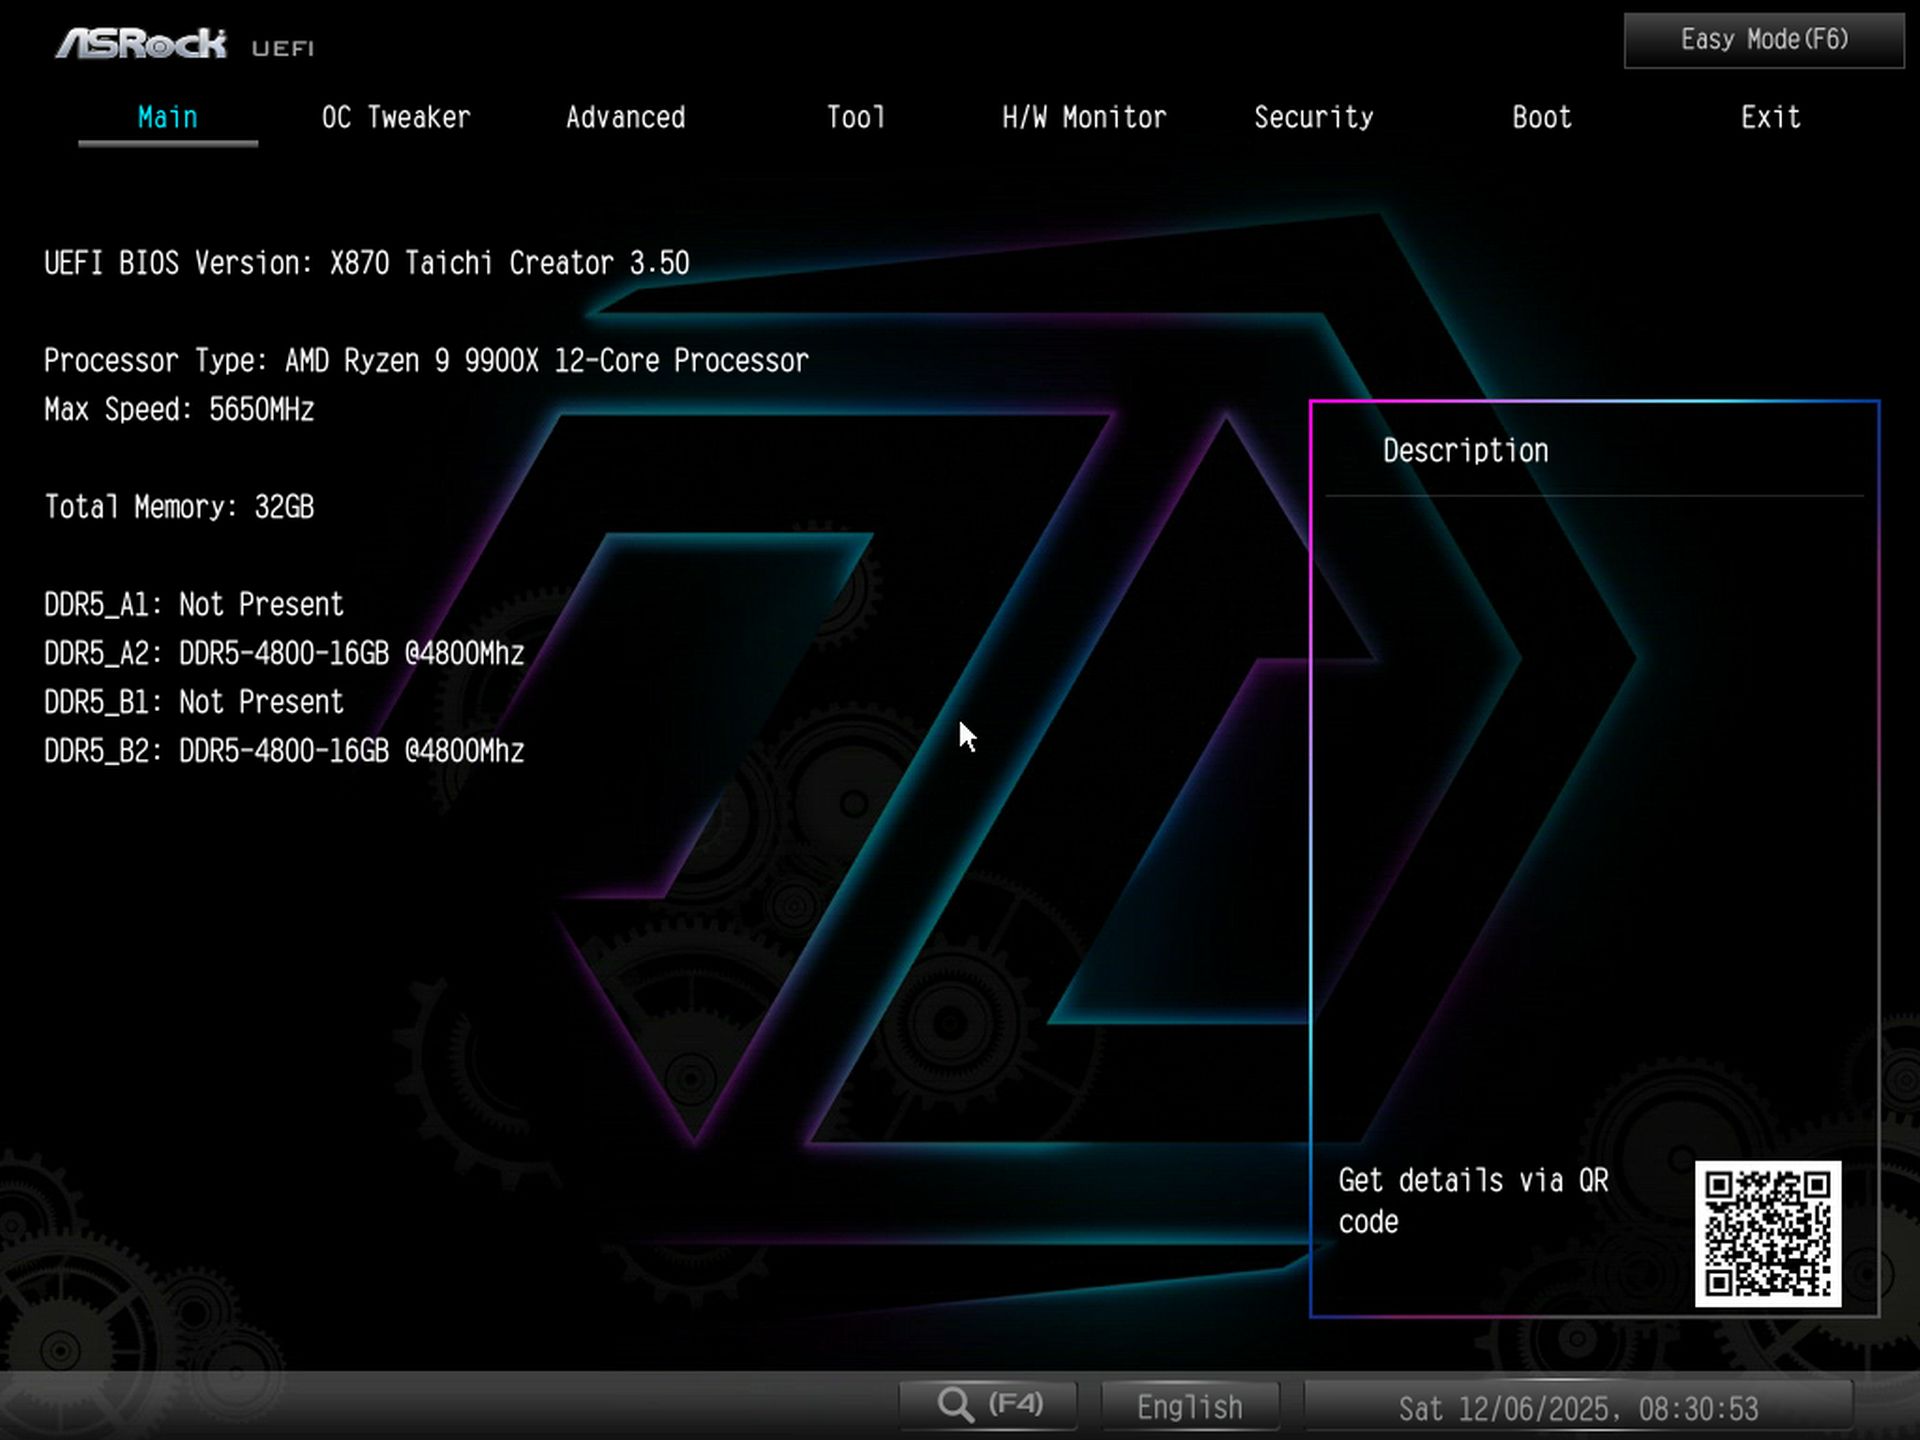Open the H/W Monitor section
The image size is (1920, 1440).
click(1083, 117)
